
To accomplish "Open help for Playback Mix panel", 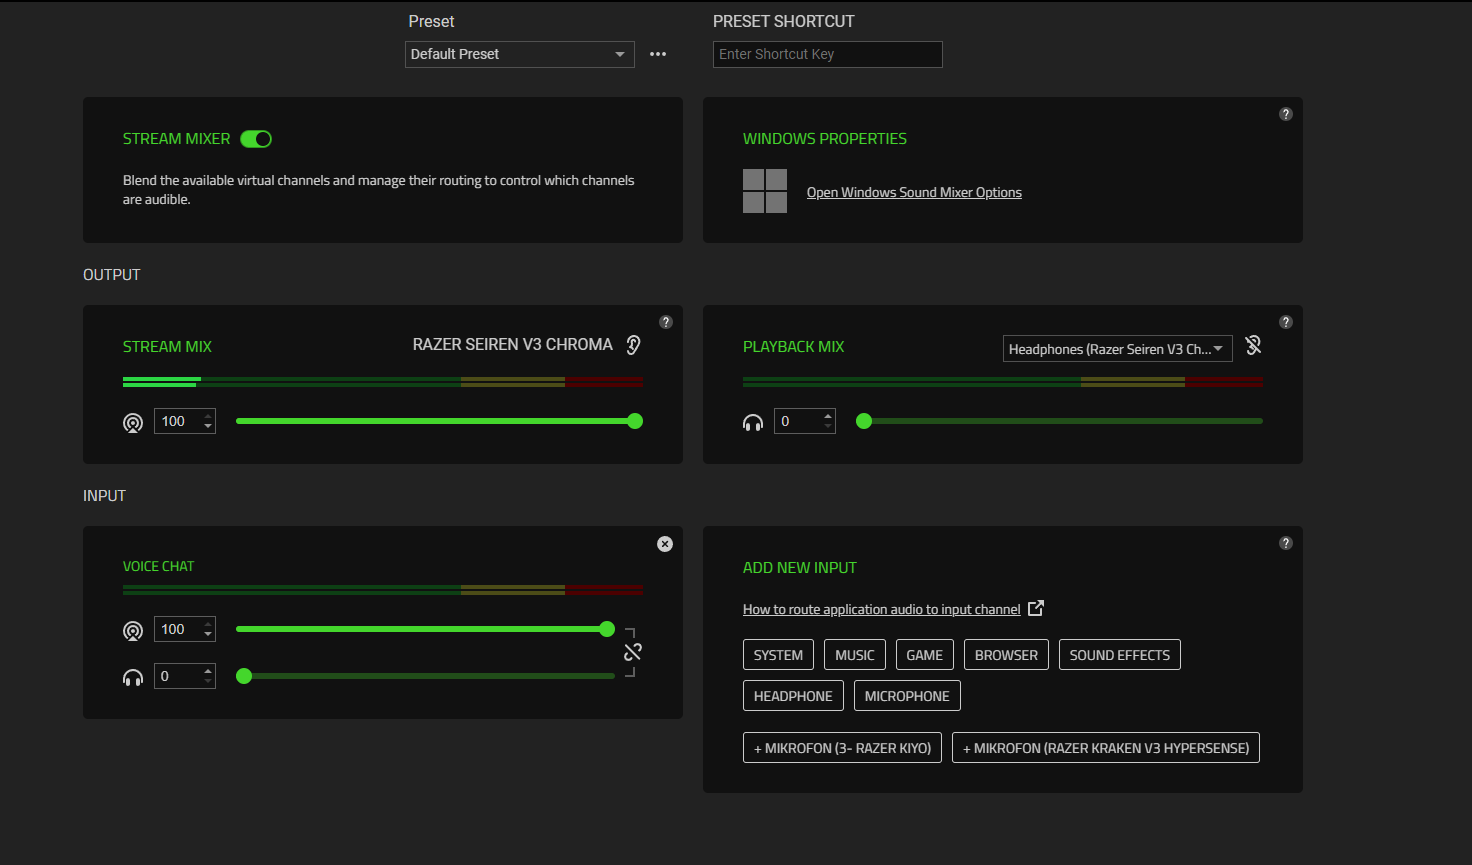I will coord(1286,322).
